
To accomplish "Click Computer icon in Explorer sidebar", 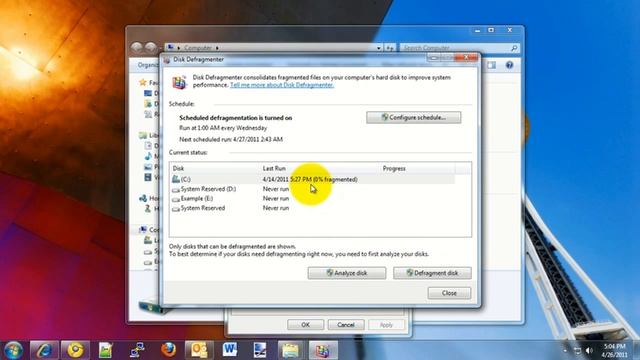I will [x=143, y=230].
